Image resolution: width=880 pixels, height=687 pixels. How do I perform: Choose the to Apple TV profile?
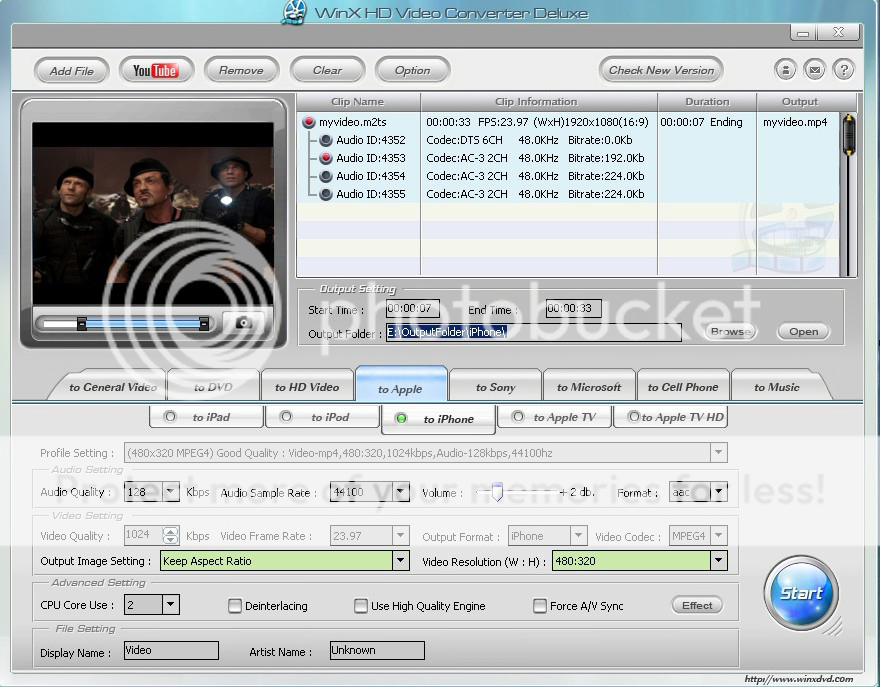click(x=554, y=417)
